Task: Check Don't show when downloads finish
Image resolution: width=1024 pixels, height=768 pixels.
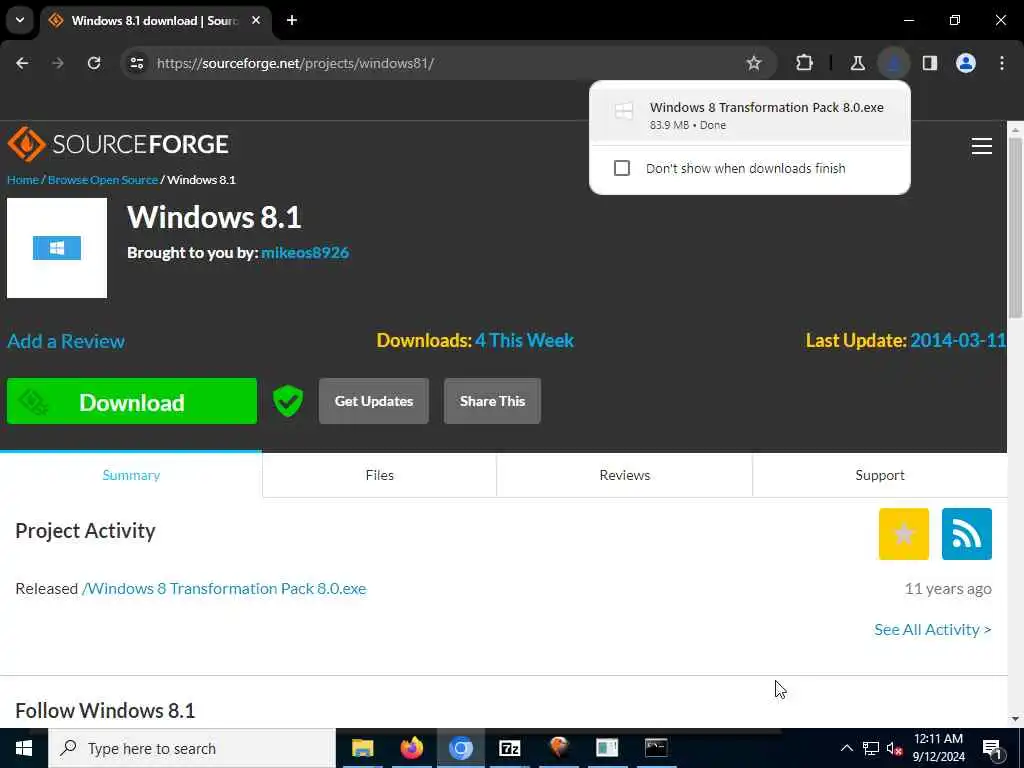Action: coord(622,168)
